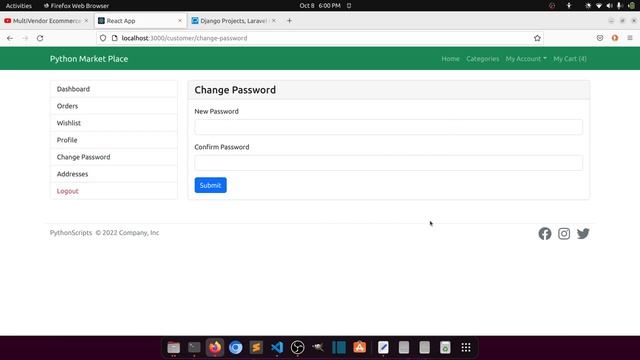Expand the My Account dropdown
Image resolution: width=640 pixels, height=360 pixels.
coord(526,59)
